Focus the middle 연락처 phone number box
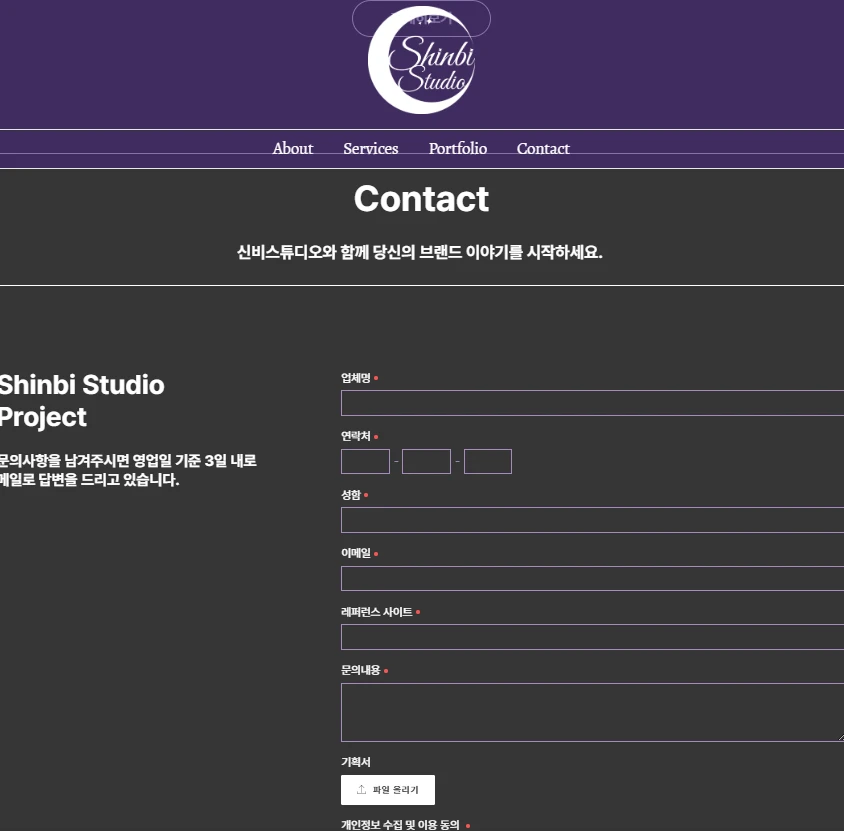844x831 pixels. pos(426,462)
